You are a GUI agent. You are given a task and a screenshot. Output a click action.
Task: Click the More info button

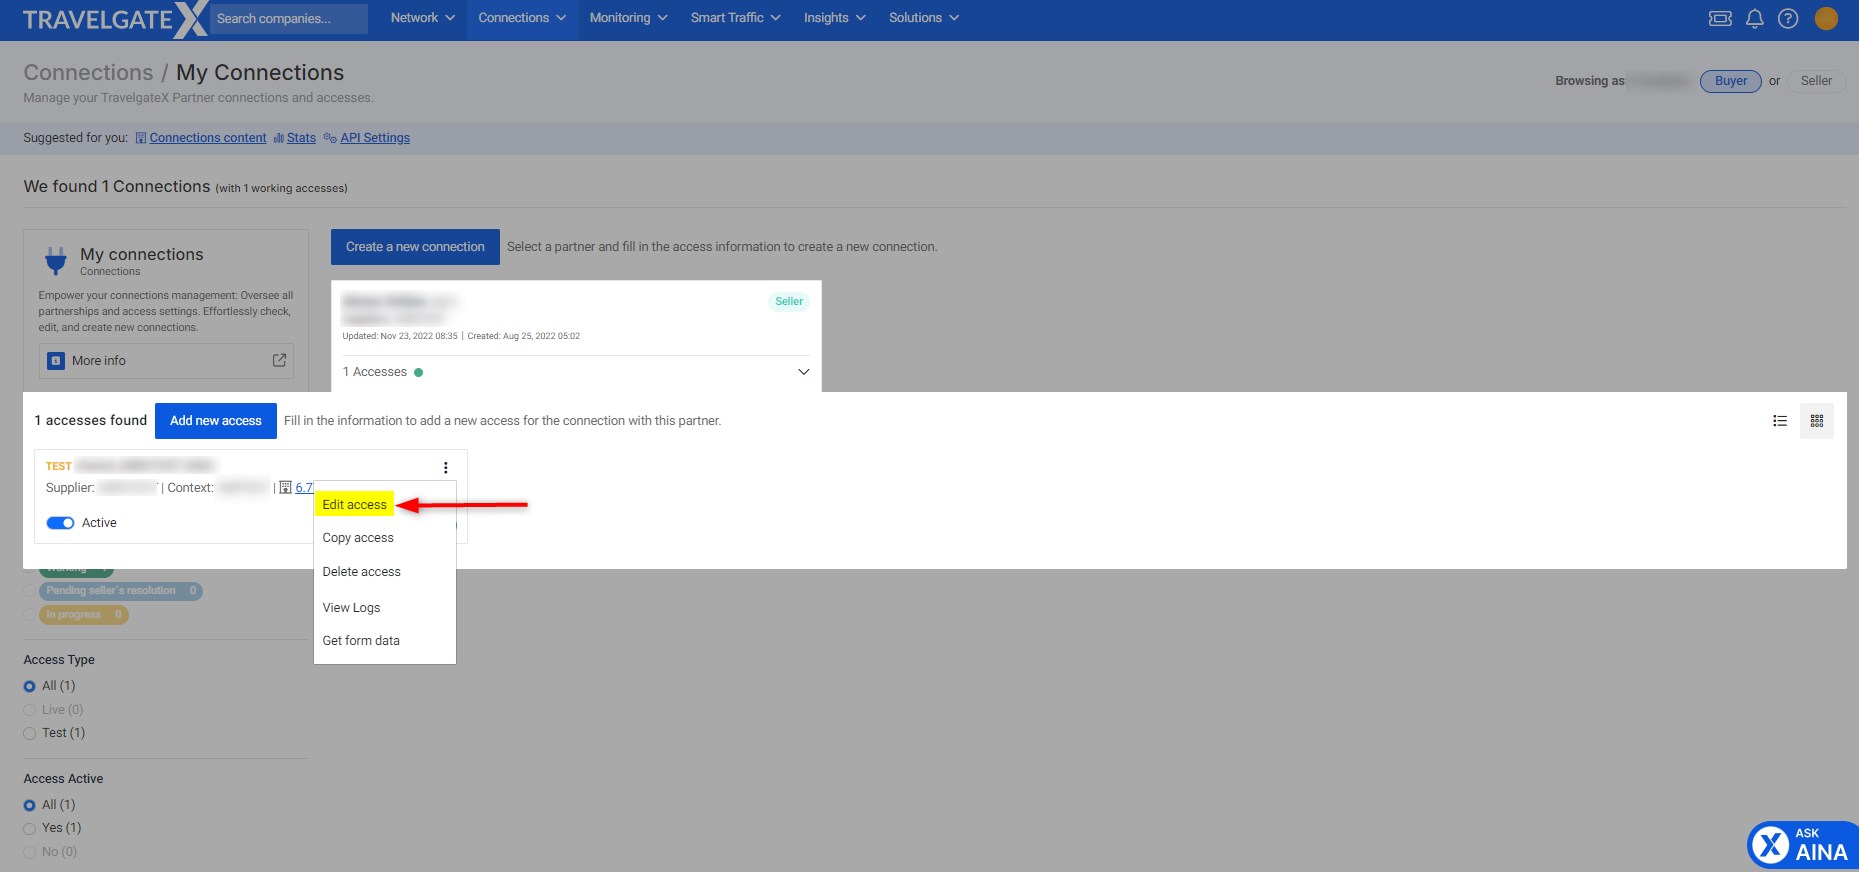coord(166,361)
